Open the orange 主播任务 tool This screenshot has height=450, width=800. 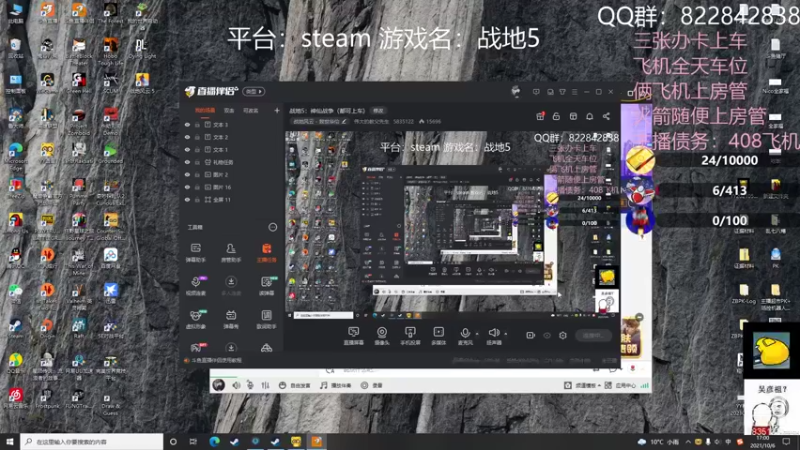(x=266, y=252)
